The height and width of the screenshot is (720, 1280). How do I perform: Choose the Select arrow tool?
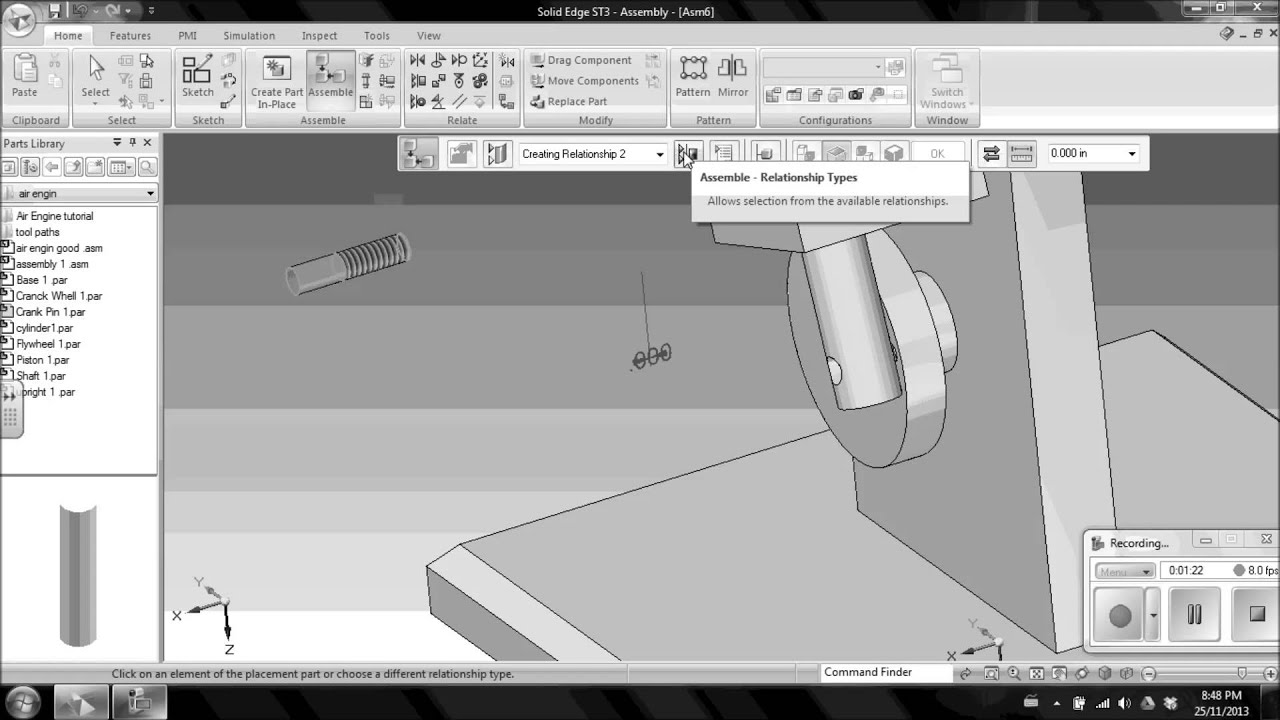click(96, 77)
